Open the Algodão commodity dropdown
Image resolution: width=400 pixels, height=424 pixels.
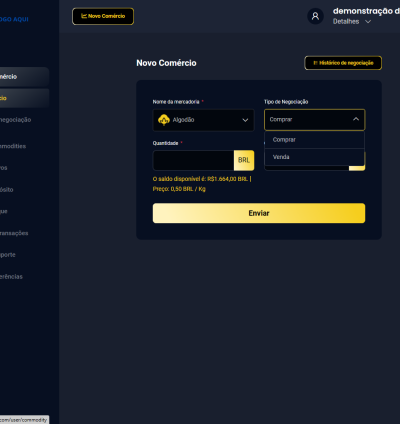click(x=203, y=120)
